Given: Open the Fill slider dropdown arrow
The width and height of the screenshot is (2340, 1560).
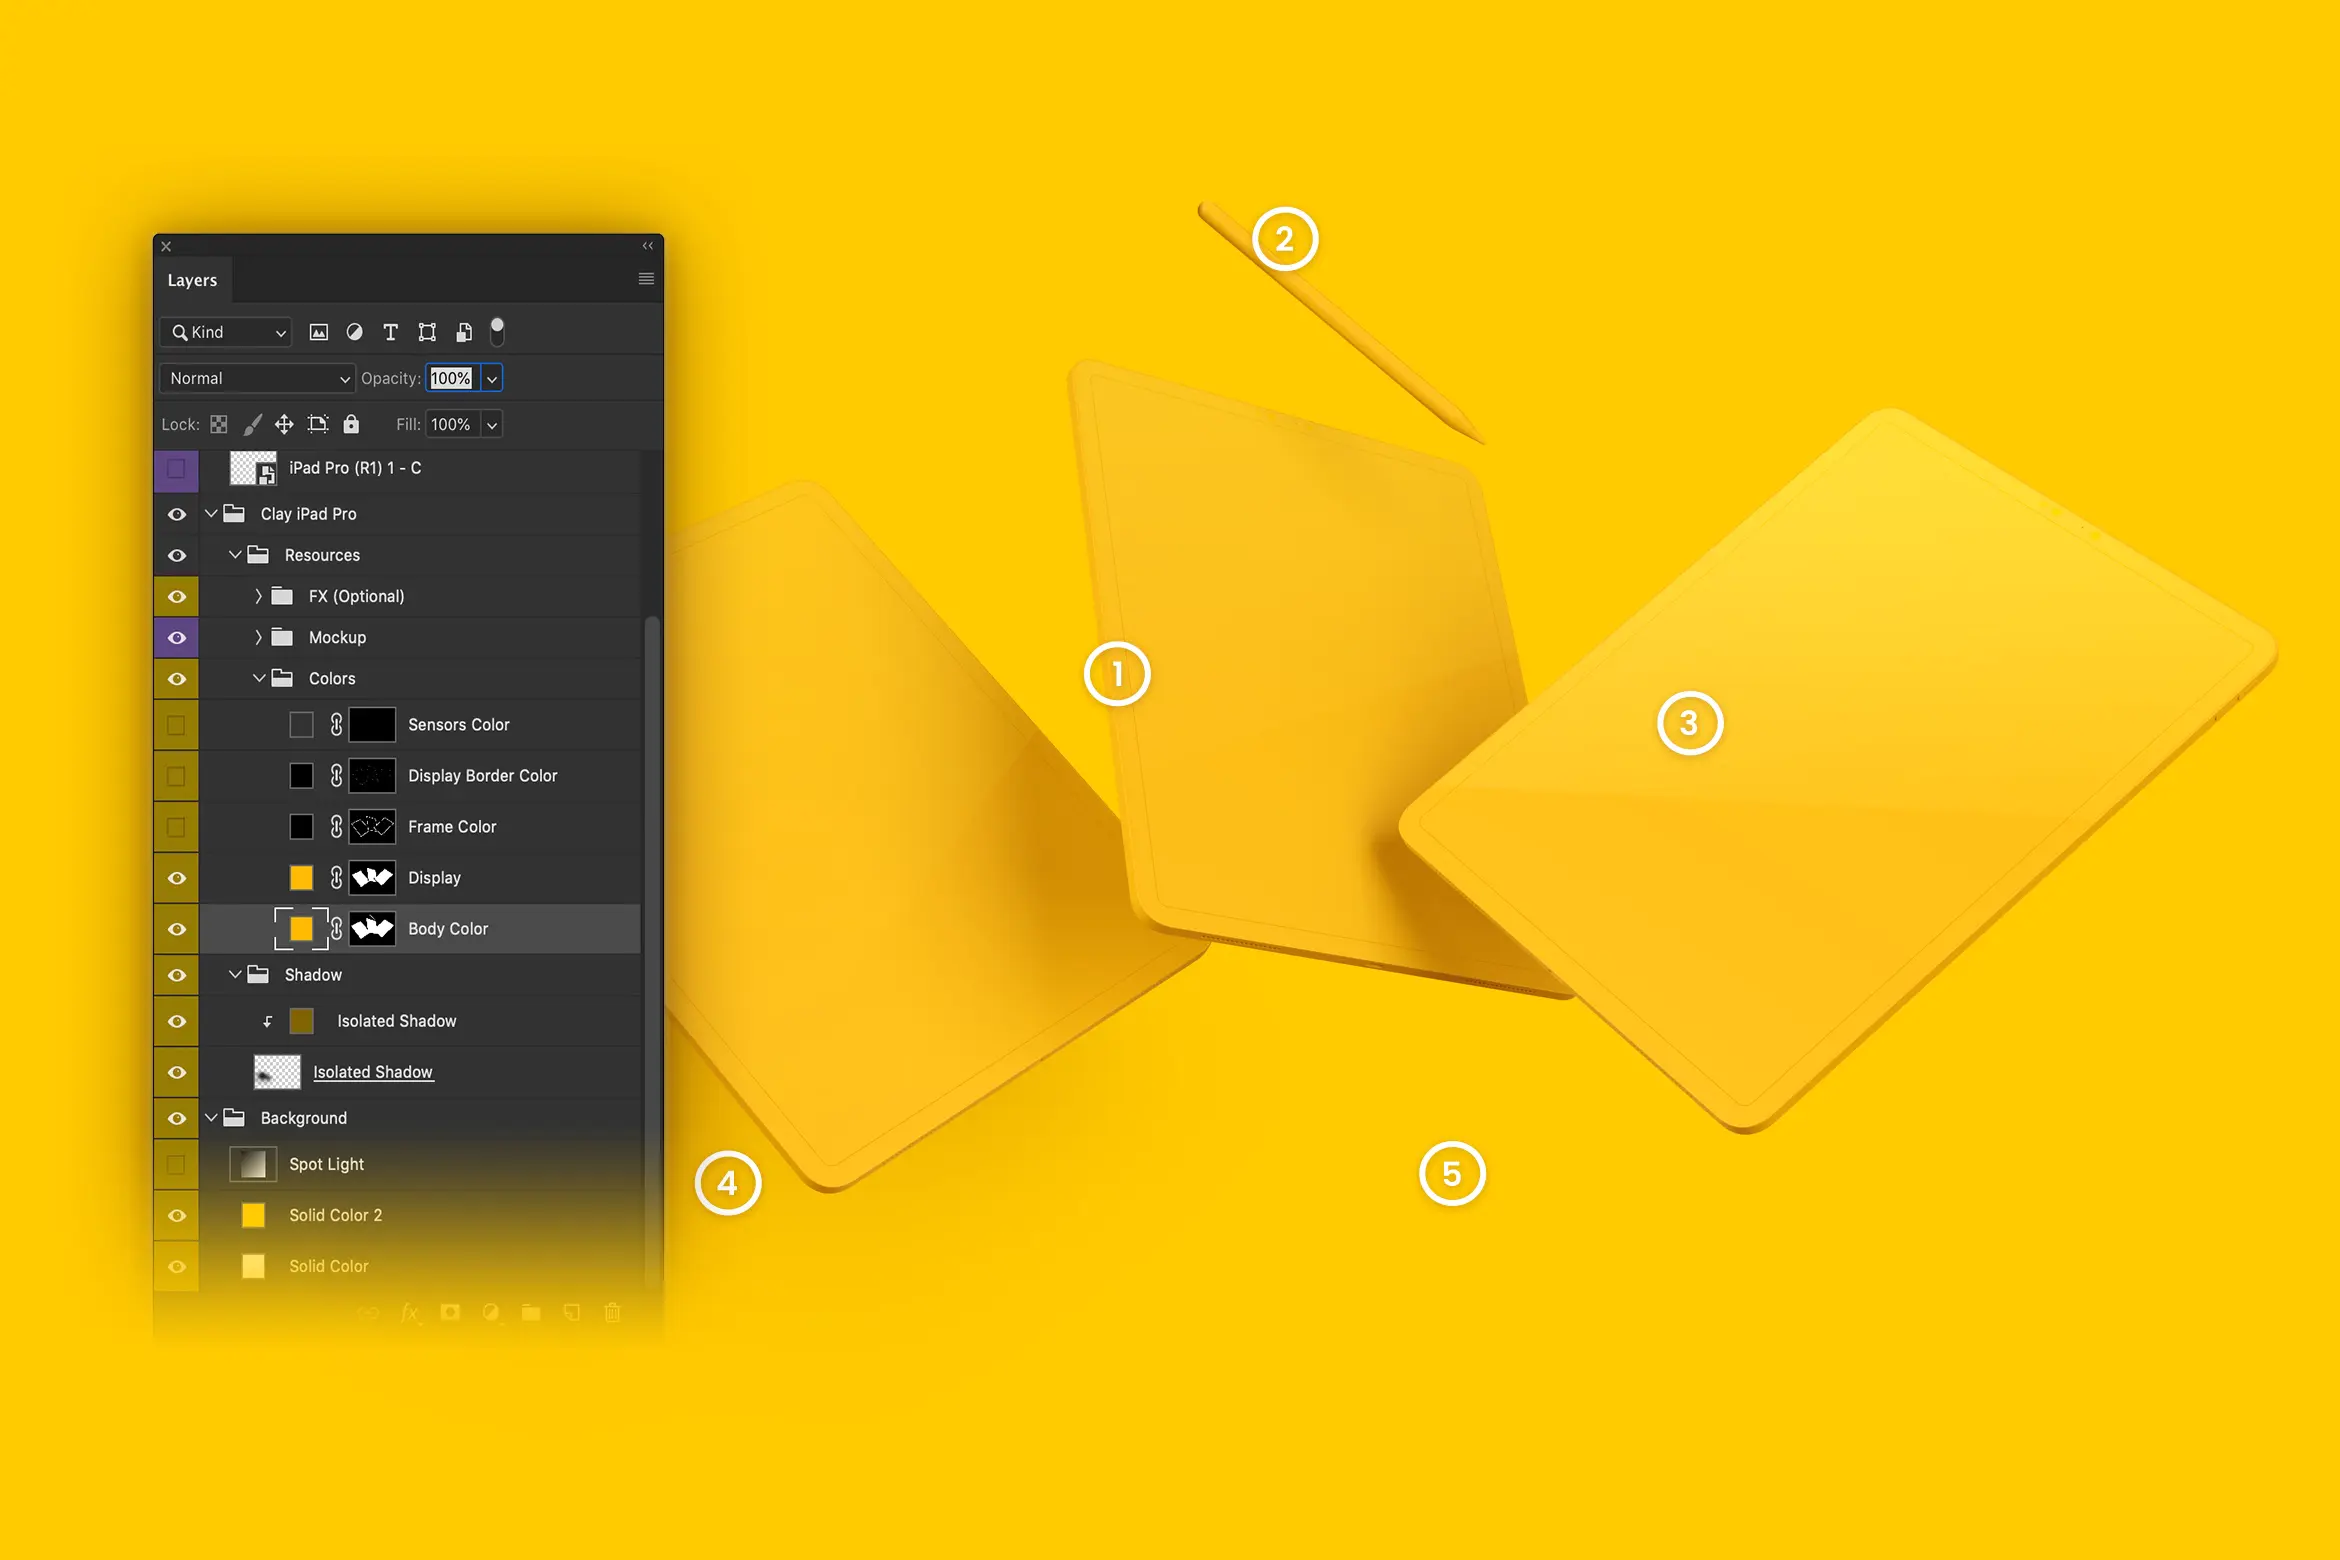Looking at the screenshot, I should (x=491, y=425).
